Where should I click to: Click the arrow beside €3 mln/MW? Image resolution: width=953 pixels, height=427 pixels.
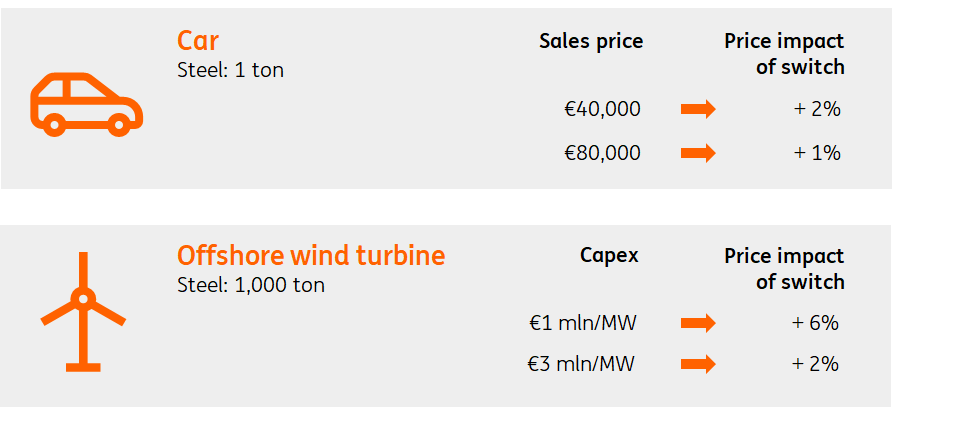click(x=698, y=364)
